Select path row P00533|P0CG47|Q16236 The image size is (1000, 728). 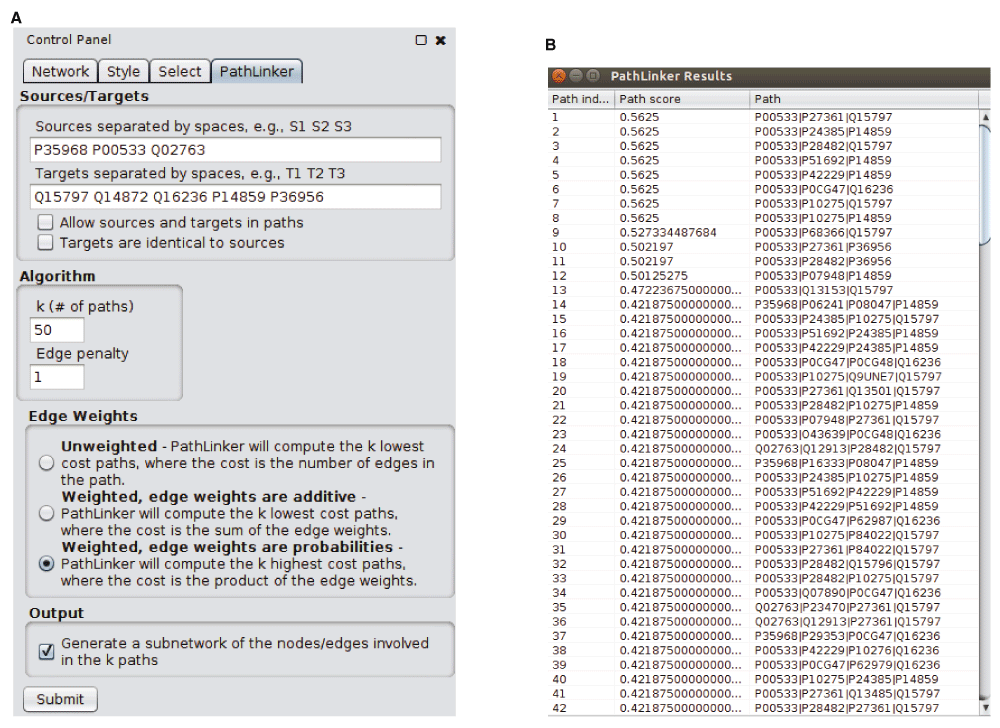[x=763, y=189]
